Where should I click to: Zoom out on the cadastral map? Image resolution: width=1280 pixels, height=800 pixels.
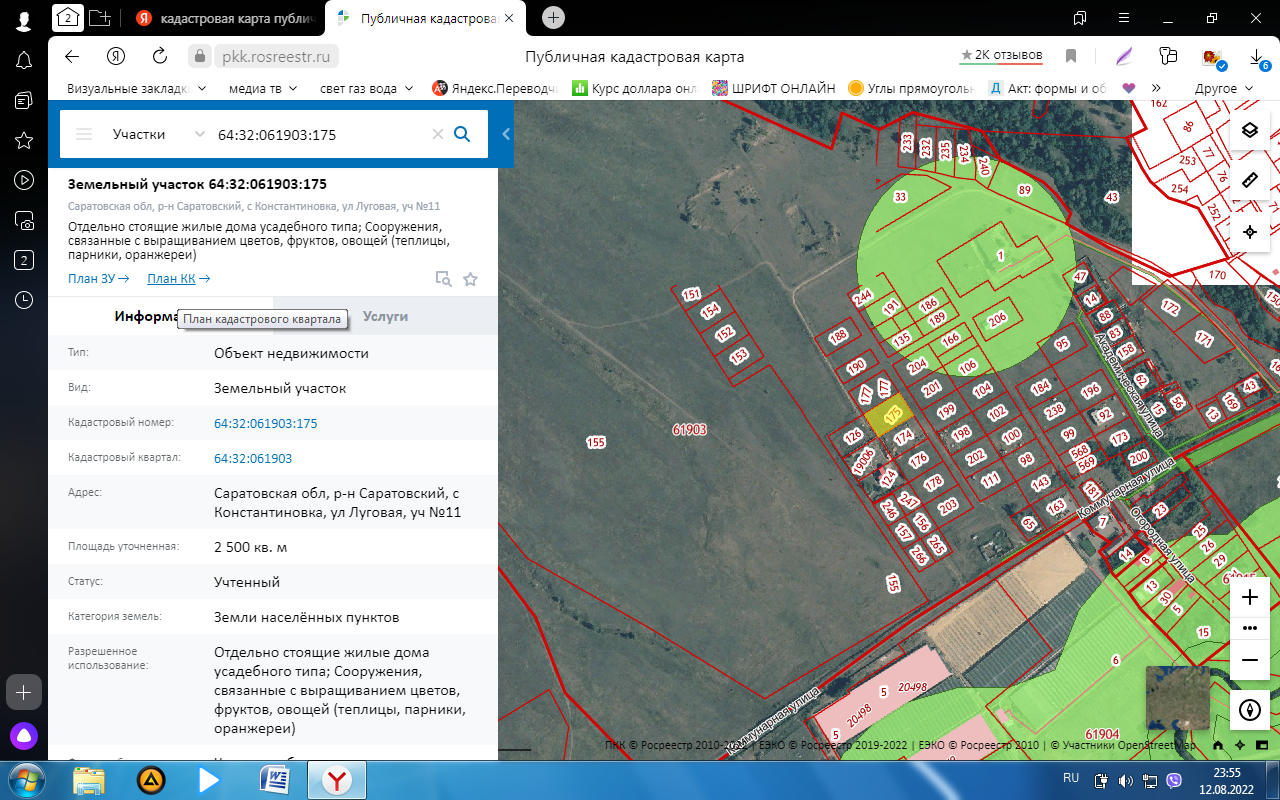[1249, 660]
